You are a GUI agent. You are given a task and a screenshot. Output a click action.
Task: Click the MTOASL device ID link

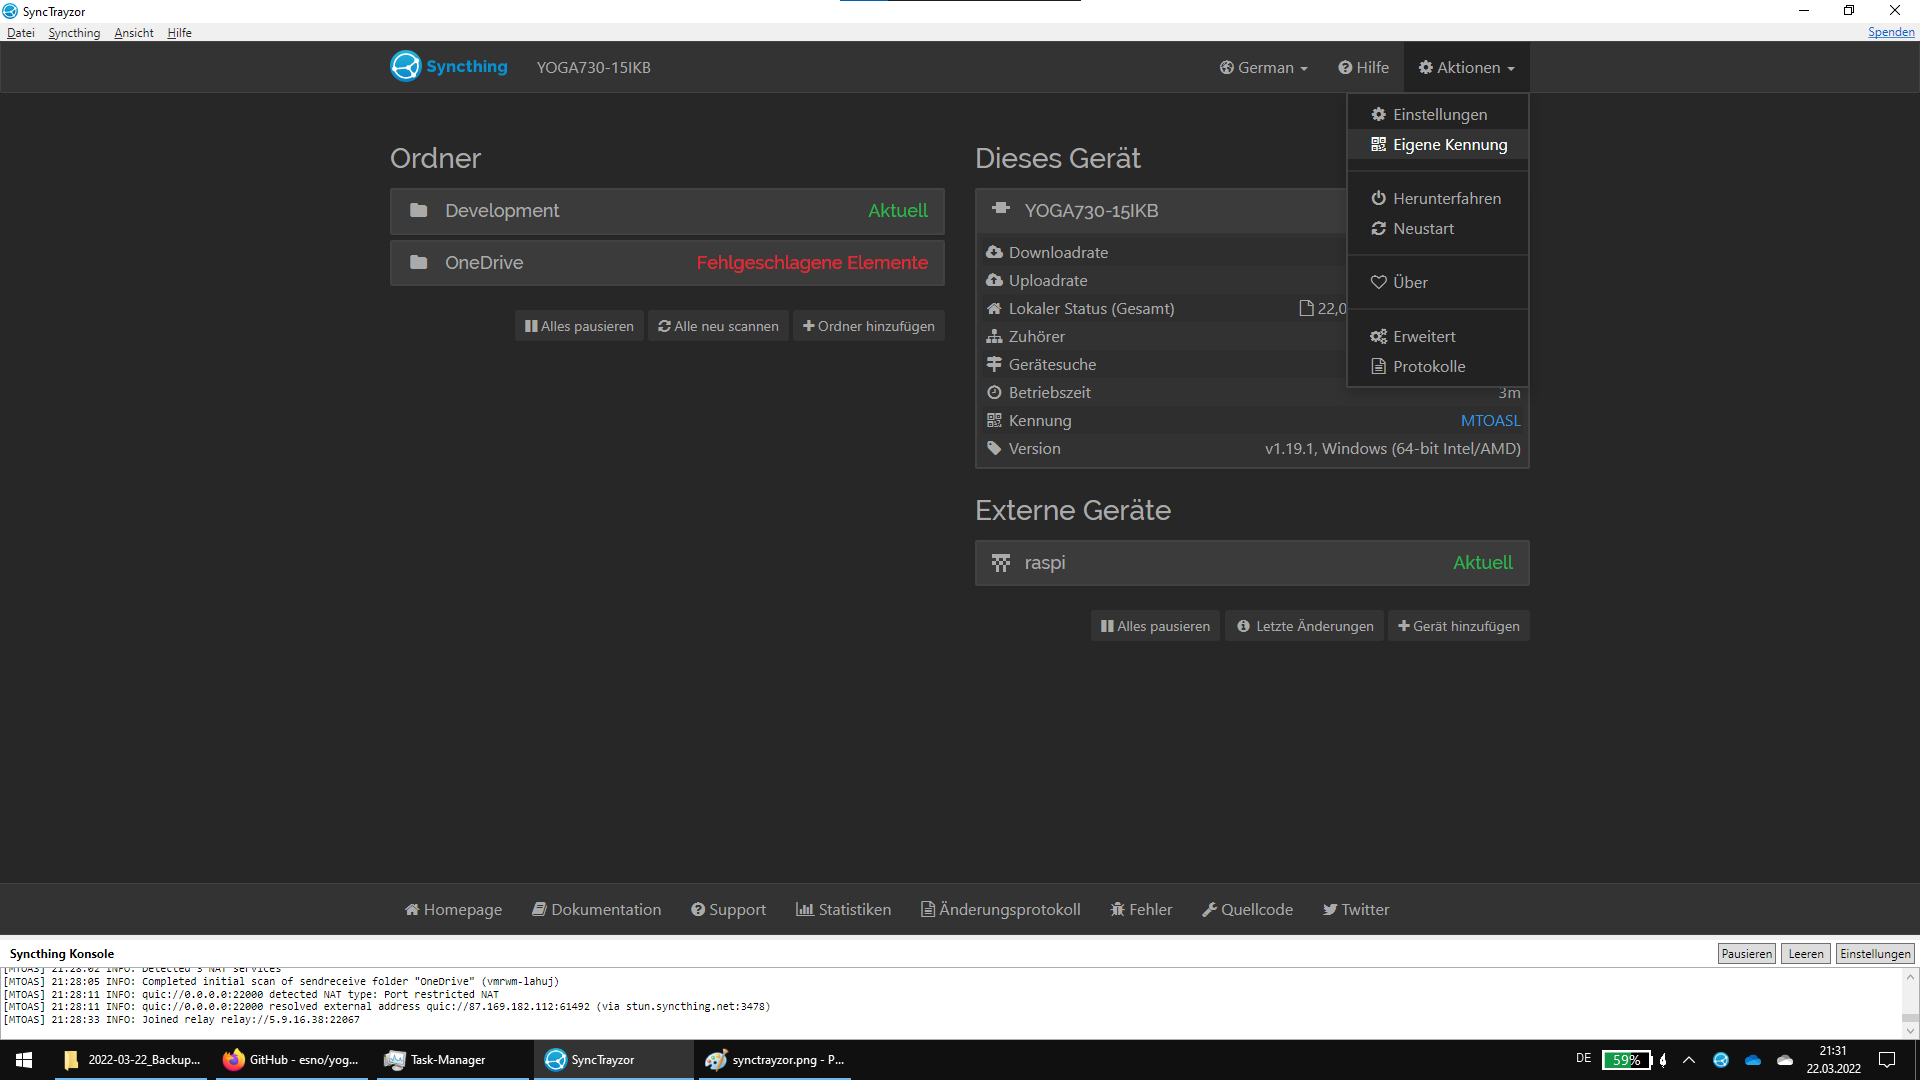click(1490, 420)
